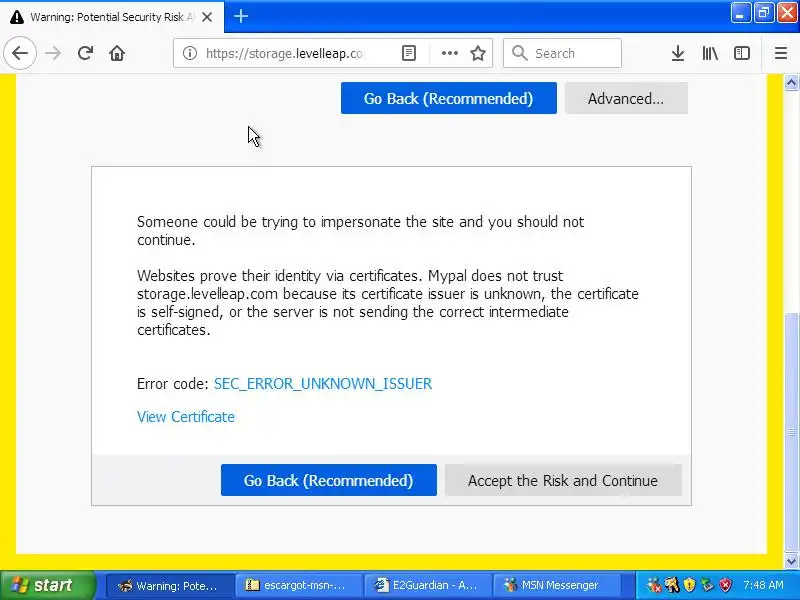This screenshot has width=800, height=600.
Task: Open the Windows Start menu
Action: [x=47, y=585]
